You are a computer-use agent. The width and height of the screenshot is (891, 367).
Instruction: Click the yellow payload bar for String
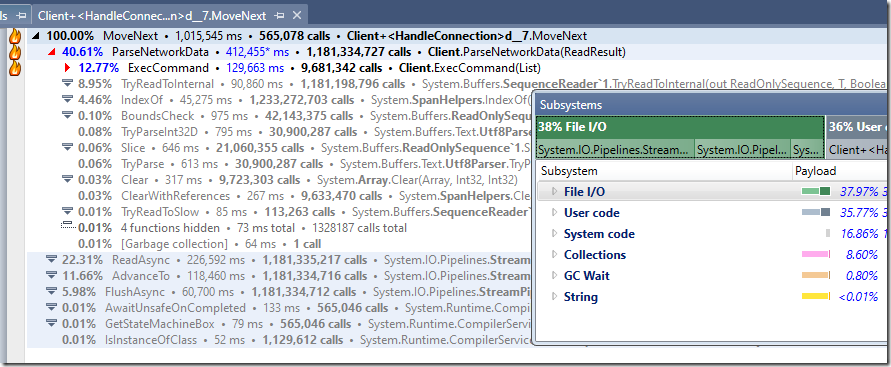point(816,297)
